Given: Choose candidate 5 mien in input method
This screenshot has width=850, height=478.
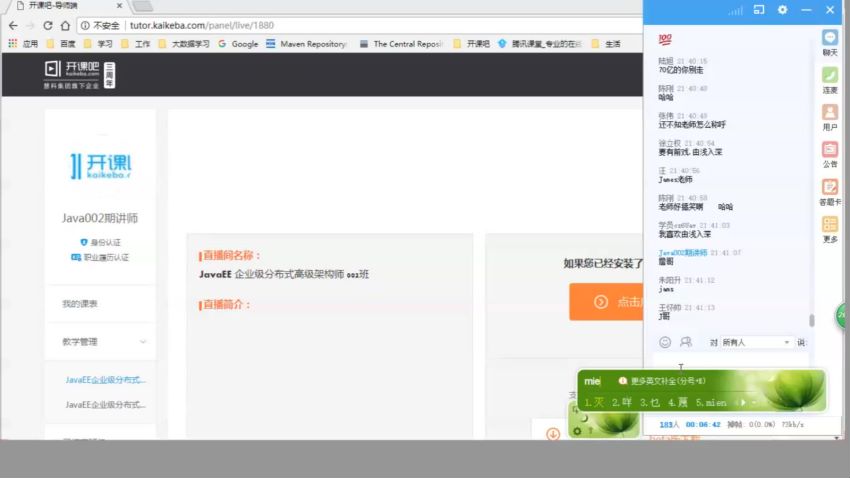Looking at the screenshot, I should click(x=711, y=403).
